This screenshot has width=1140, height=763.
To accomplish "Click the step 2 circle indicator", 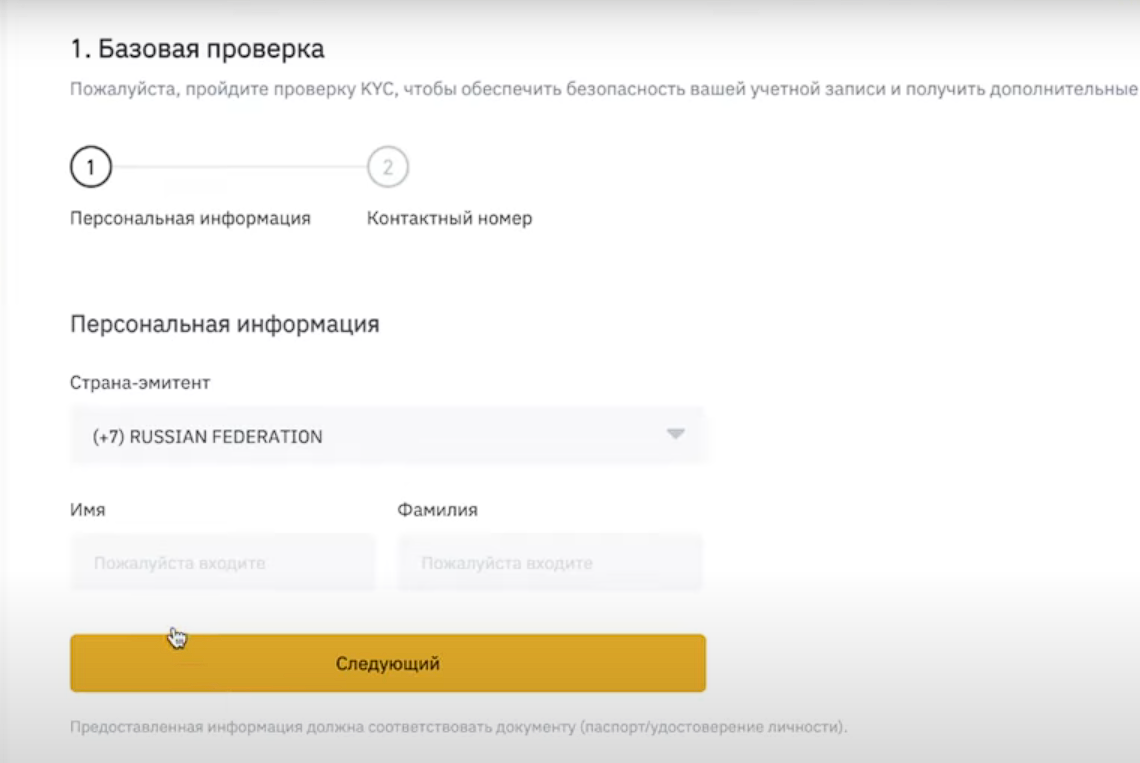I will click(388, 168).
